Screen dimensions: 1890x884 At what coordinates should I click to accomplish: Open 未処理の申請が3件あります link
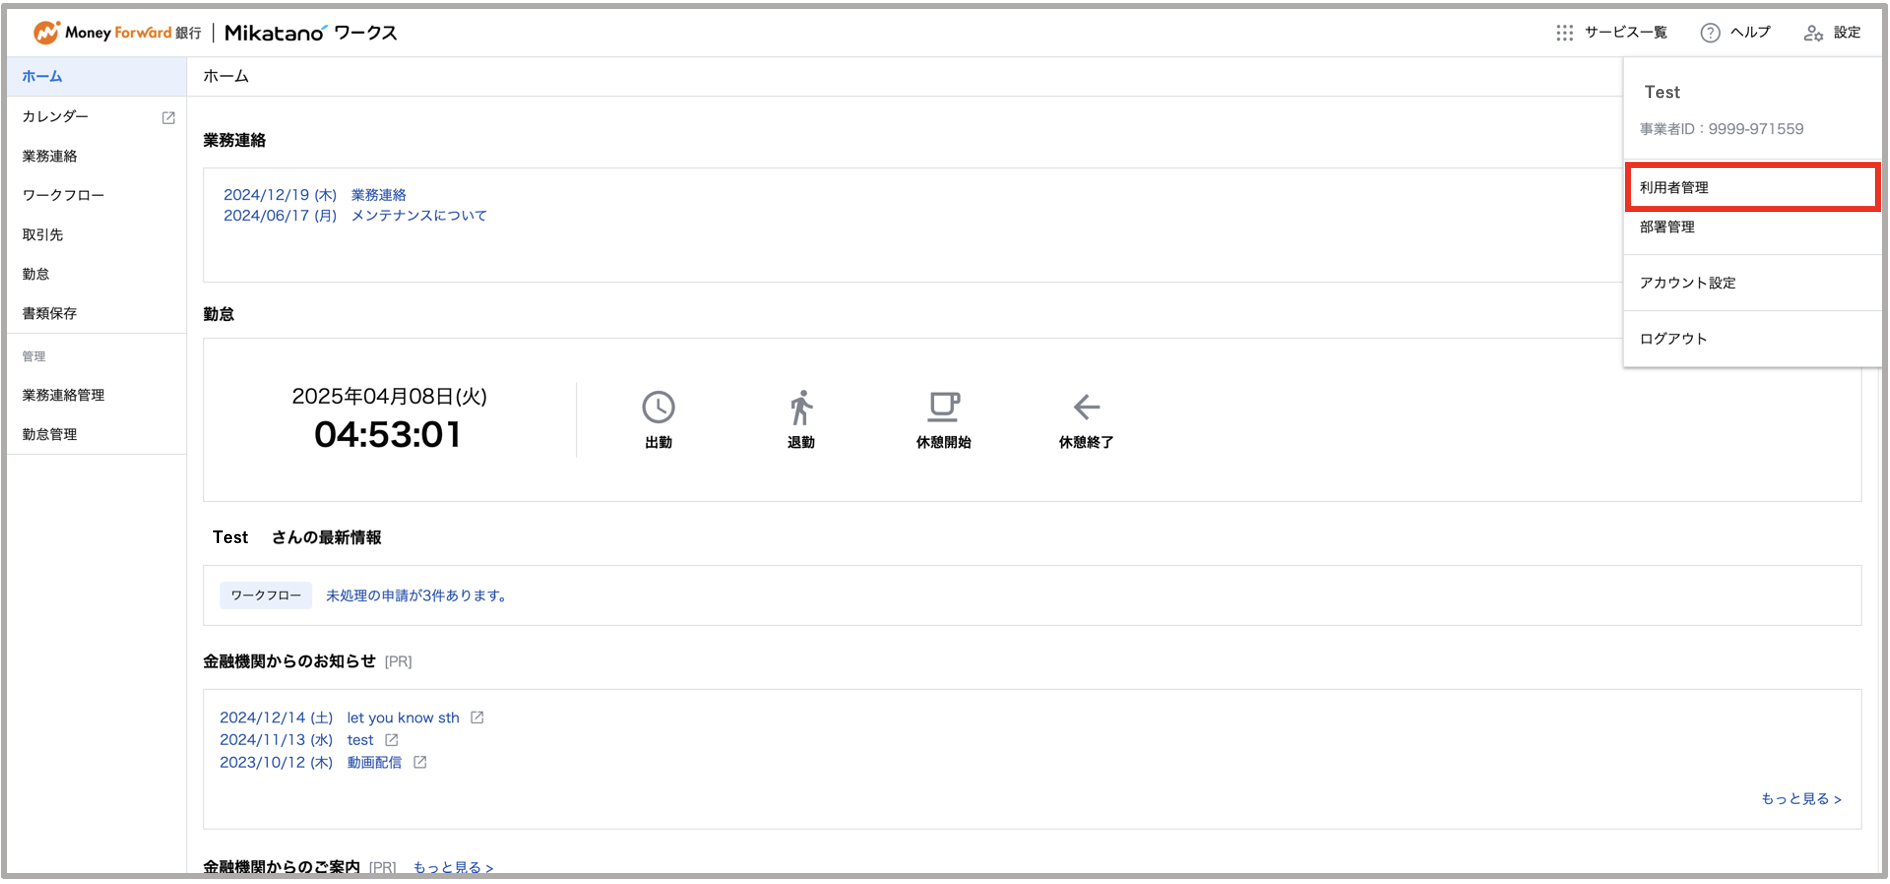point(417,595)
